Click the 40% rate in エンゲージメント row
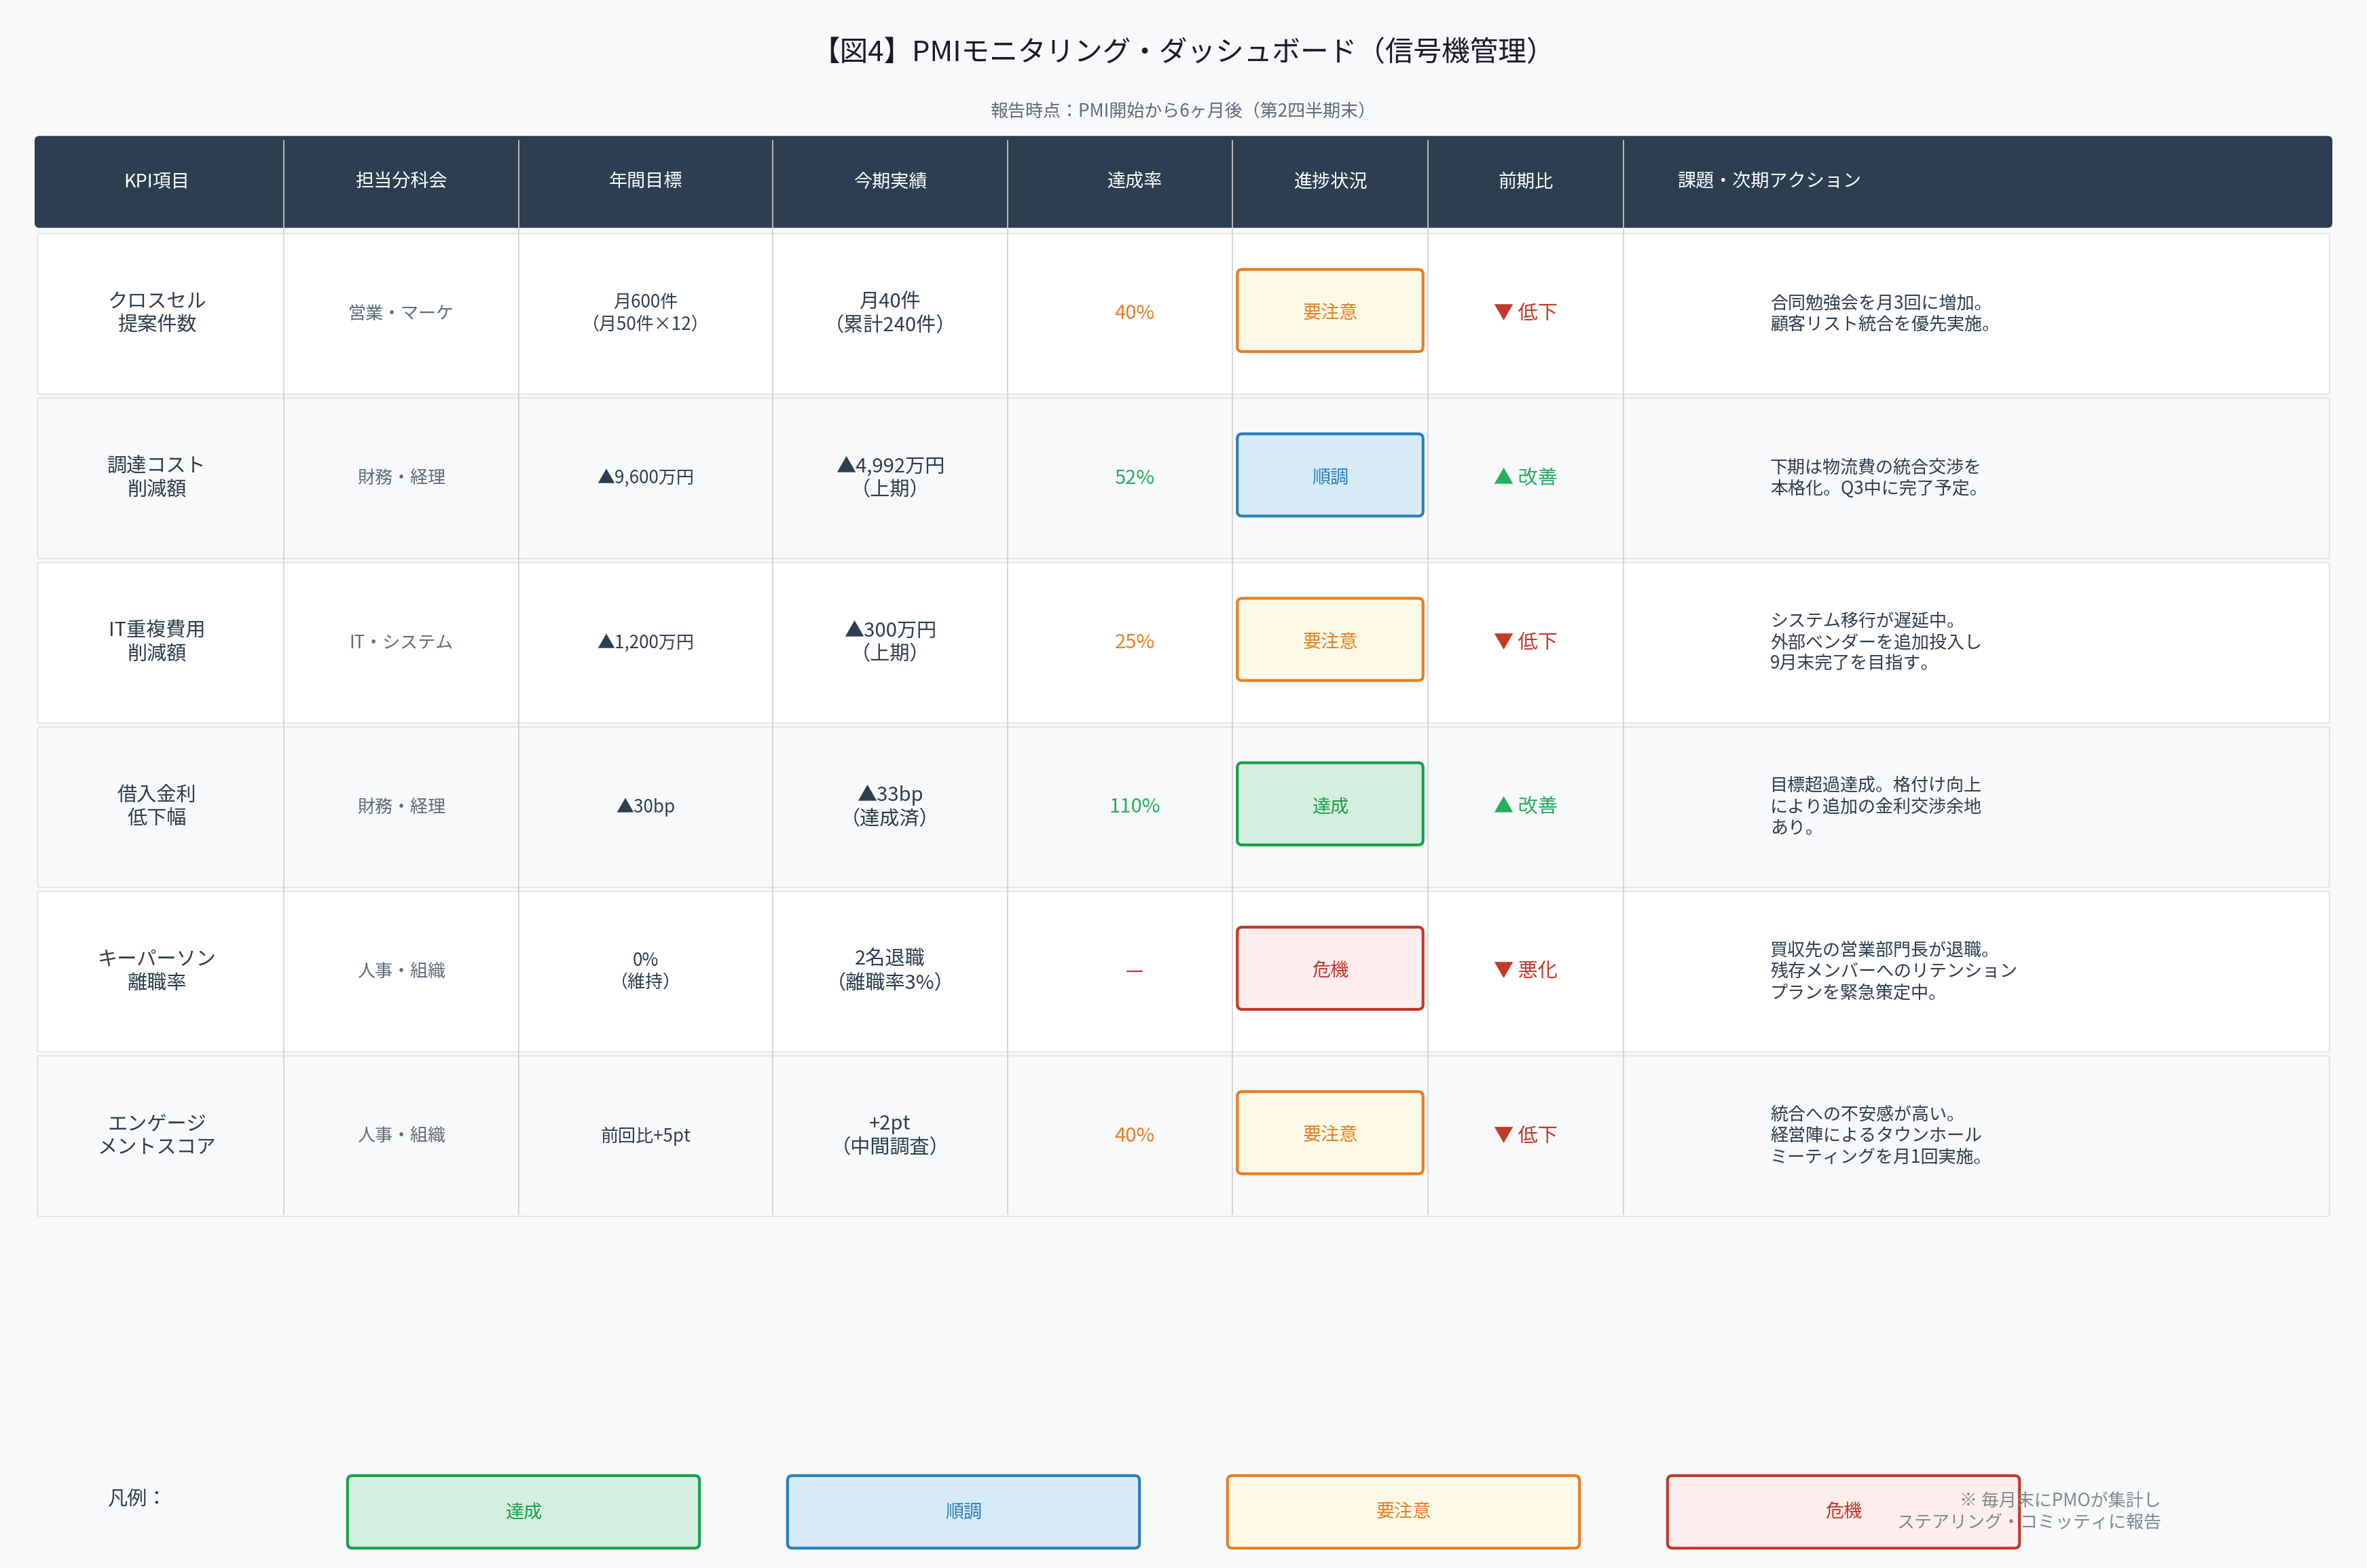 click(1134, 1135)
